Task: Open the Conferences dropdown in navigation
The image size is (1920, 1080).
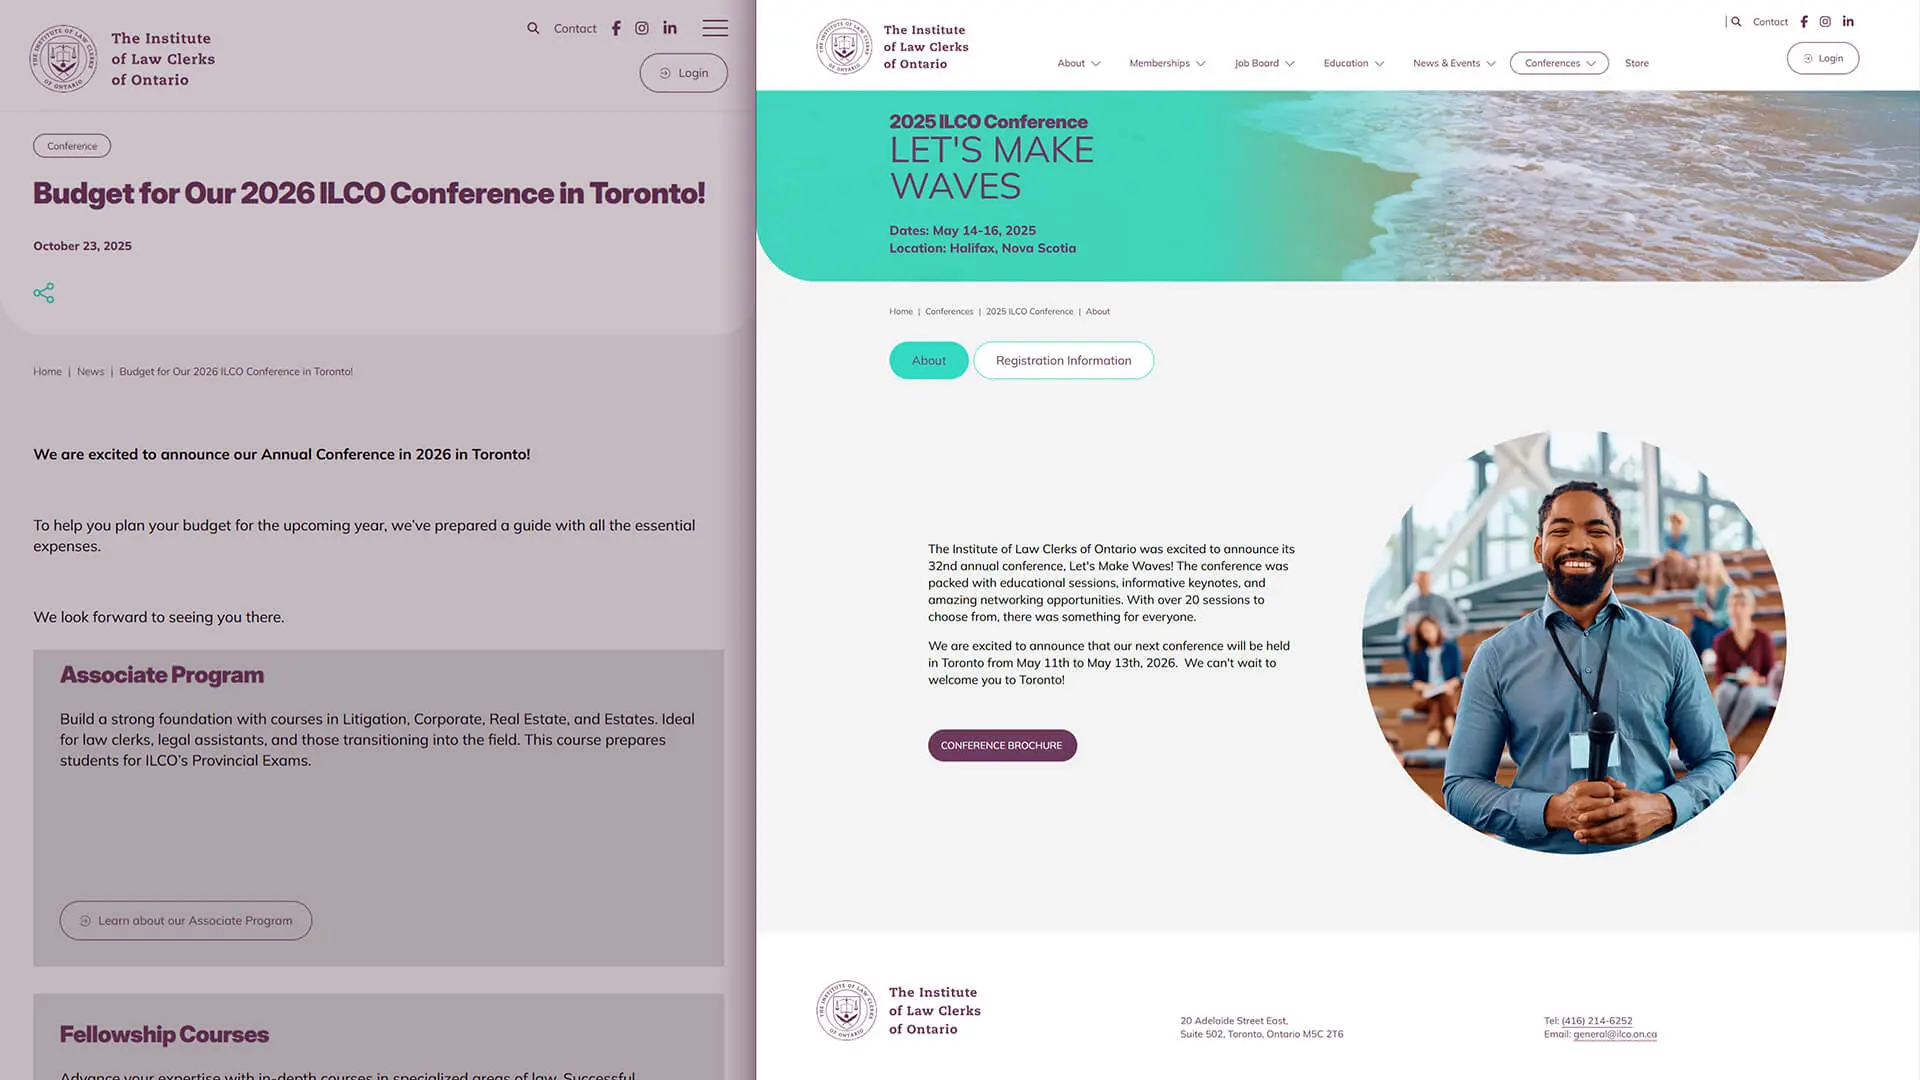Action: point(1559,63)
